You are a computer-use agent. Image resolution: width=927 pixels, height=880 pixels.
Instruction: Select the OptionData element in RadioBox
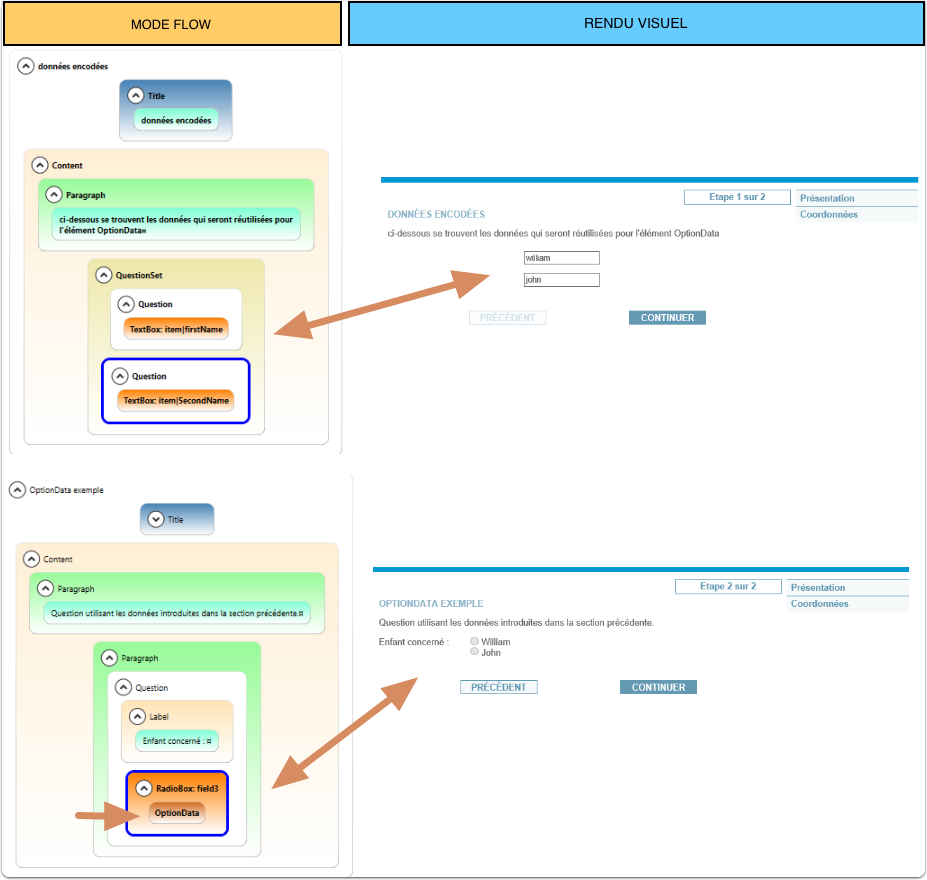177,813
